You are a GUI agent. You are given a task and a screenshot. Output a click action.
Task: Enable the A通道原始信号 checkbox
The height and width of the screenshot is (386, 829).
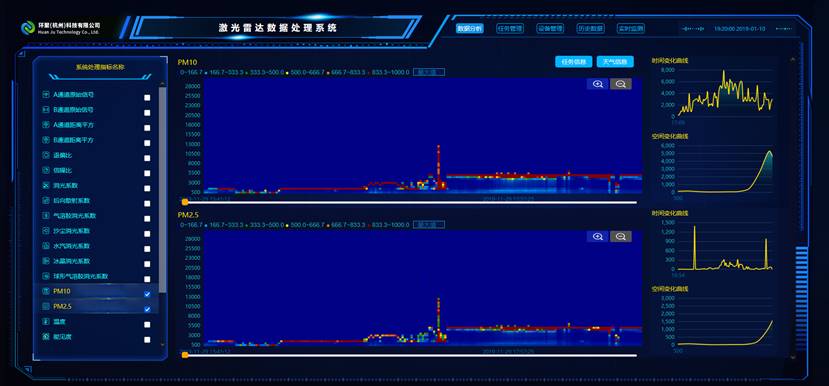point(147,98)
